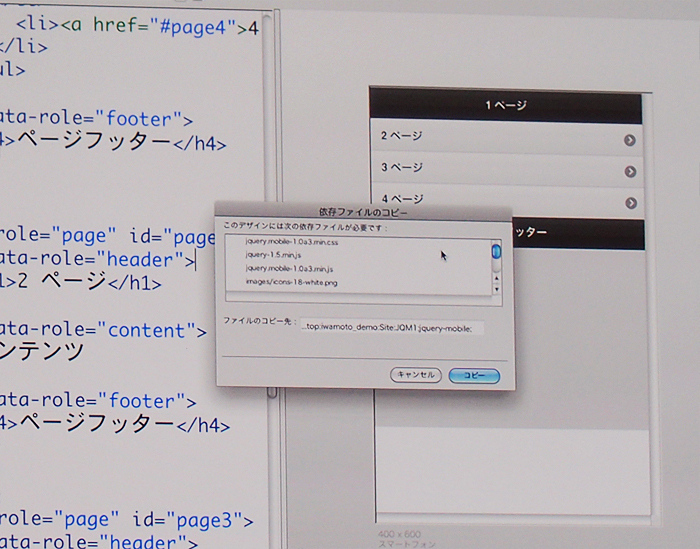The width and height of the screenshot is (700, 549).
Task: Select jquery-1.5.min.js in the dependency list
Action: pos(273,255)
